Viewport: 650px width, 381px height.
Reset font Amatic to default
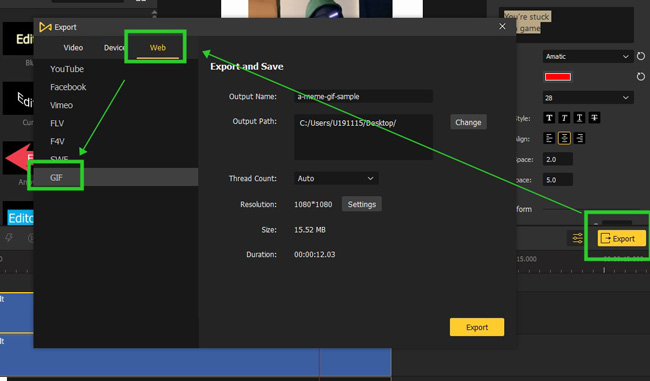[641, 56]
